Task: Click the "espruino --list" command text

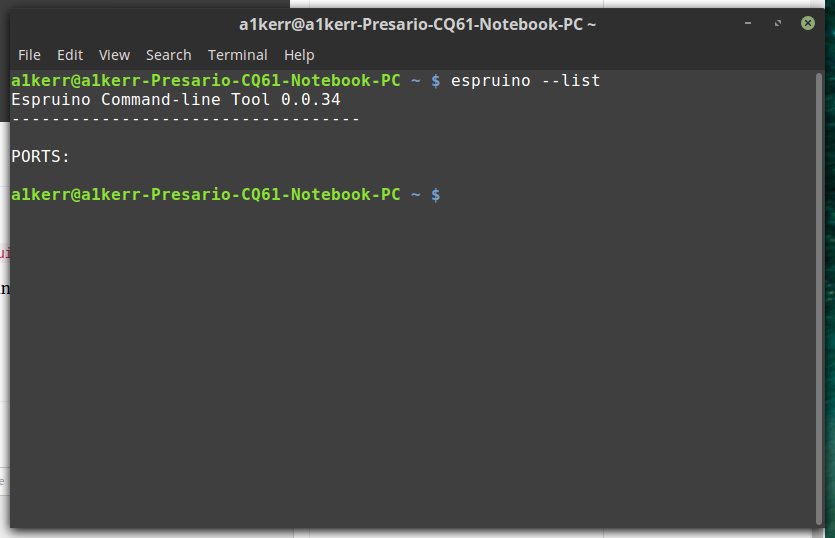Action: coord(526,80)
